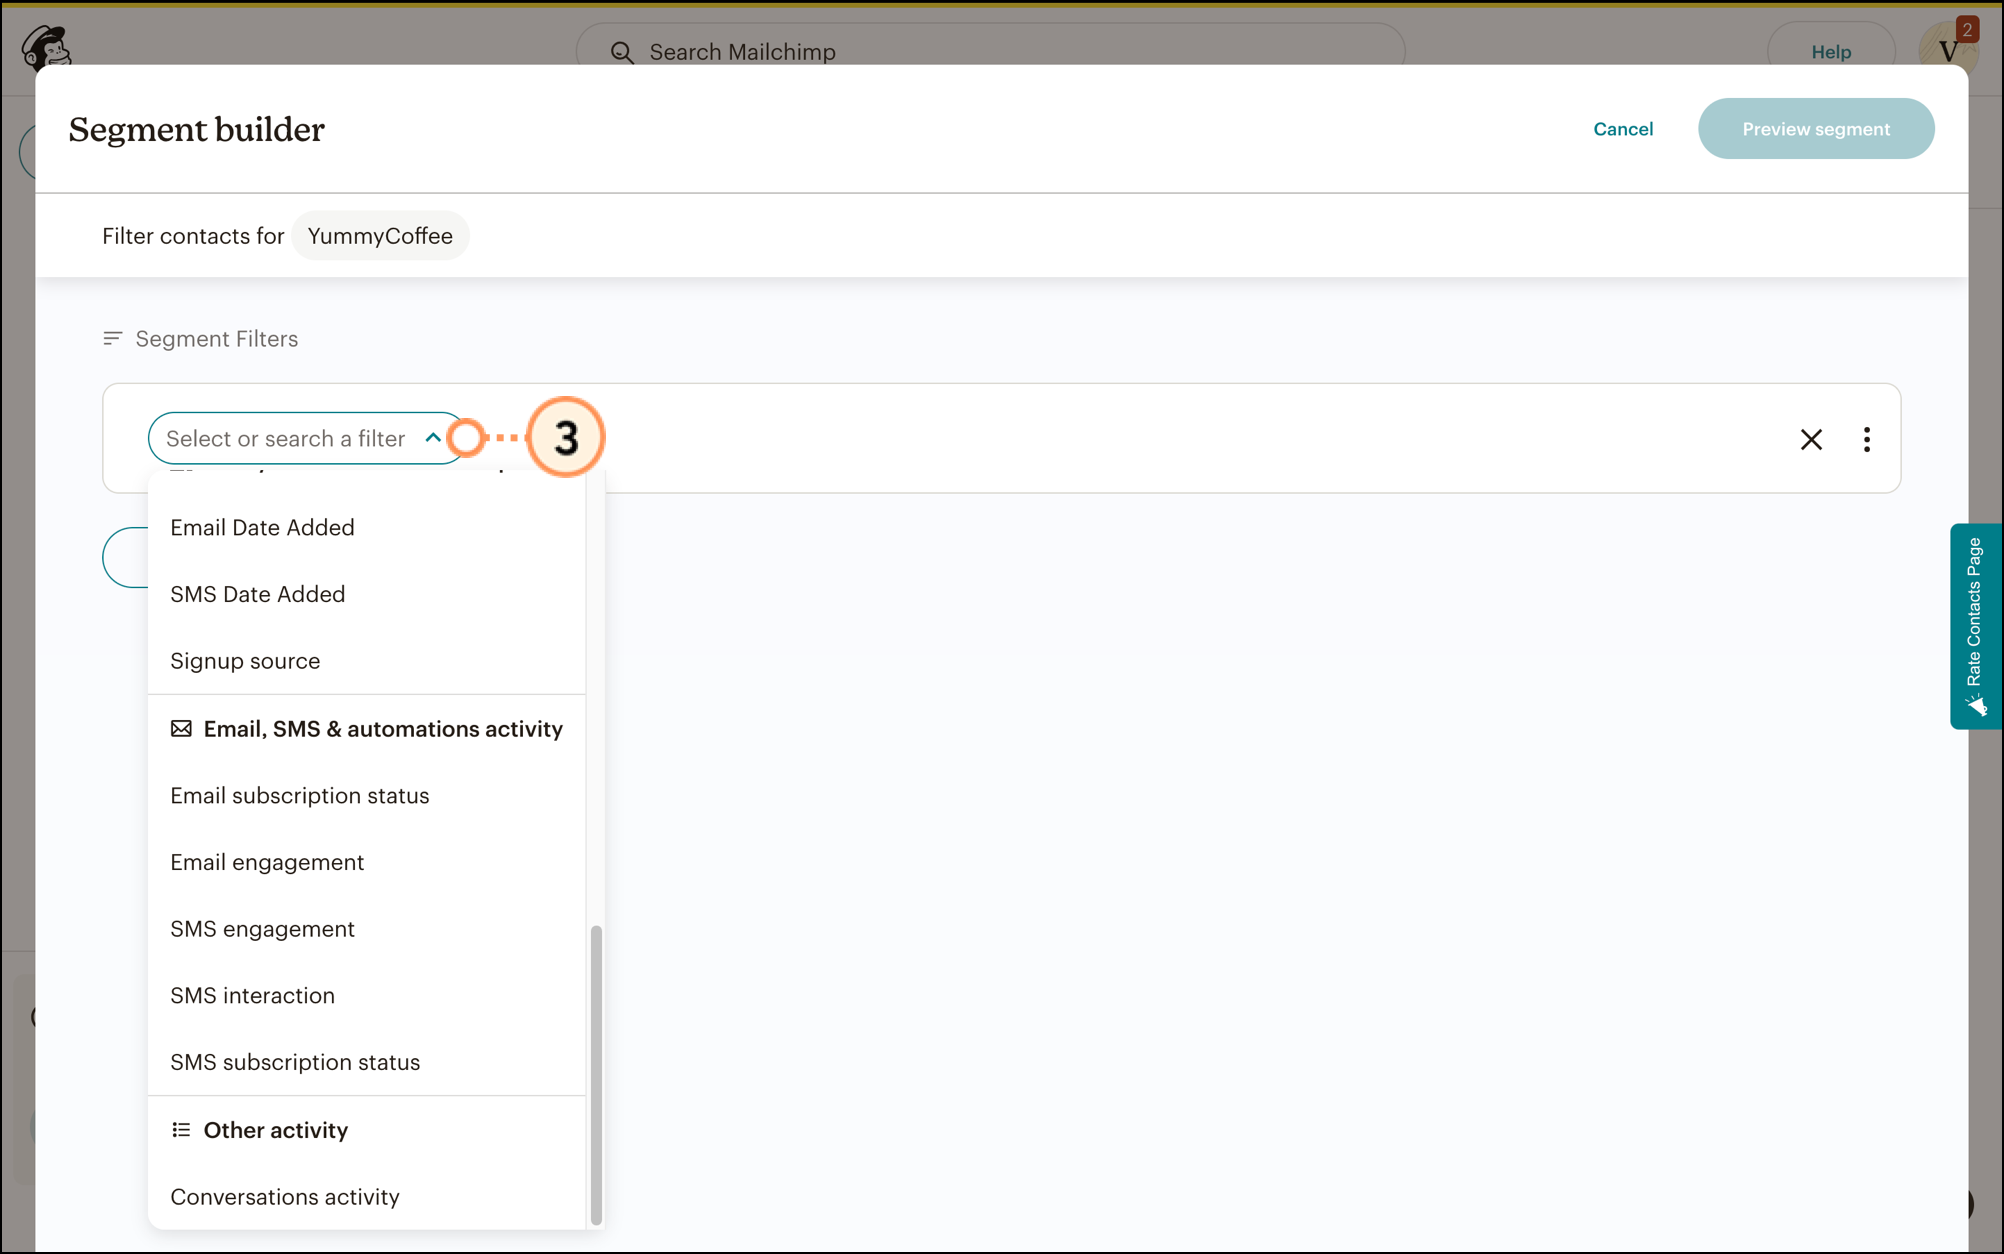Pick the SMS engagement filter
2004x1254 pixels.
(366, 929)
